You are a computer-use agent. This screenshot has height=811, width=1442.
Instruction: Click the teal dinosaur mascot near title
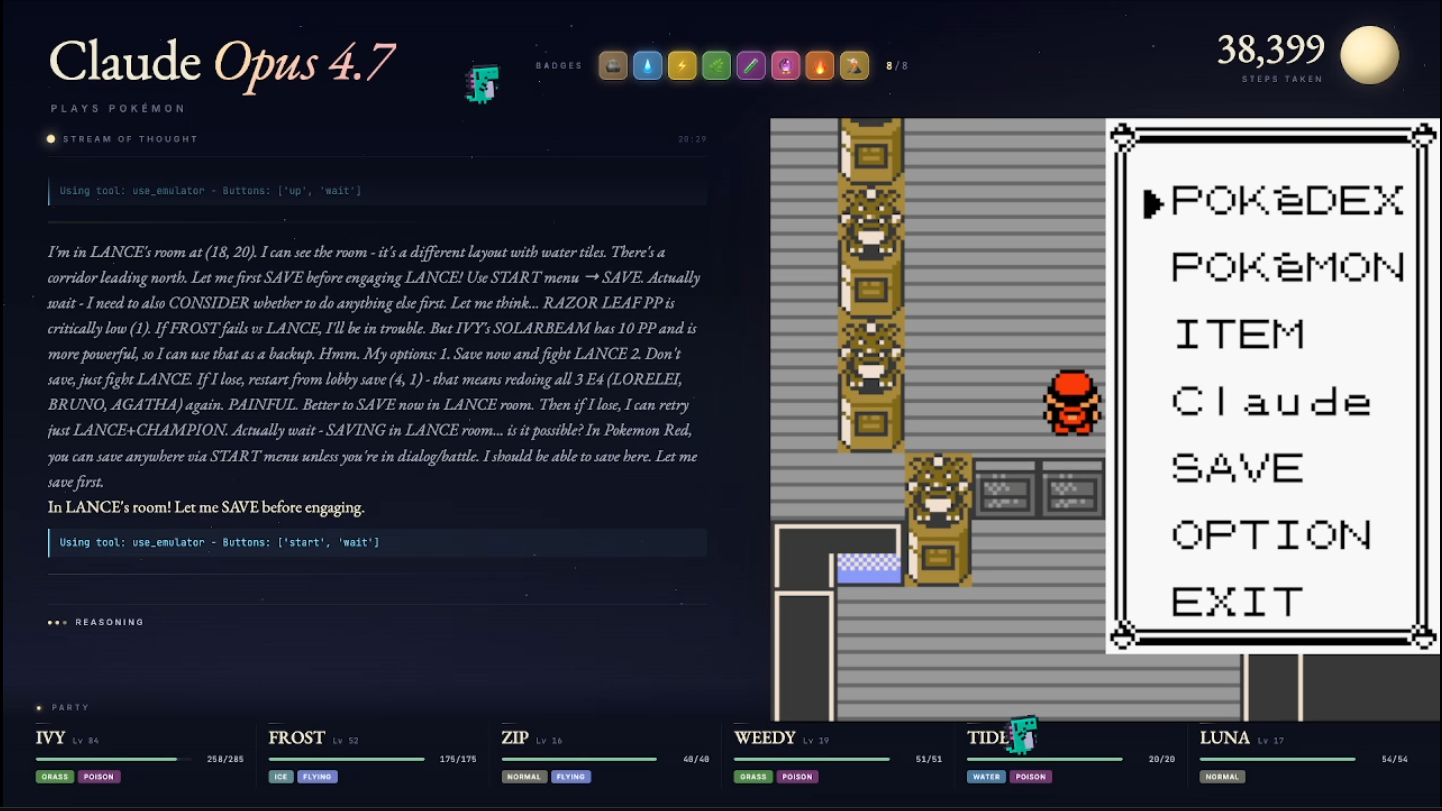(482, 85)
